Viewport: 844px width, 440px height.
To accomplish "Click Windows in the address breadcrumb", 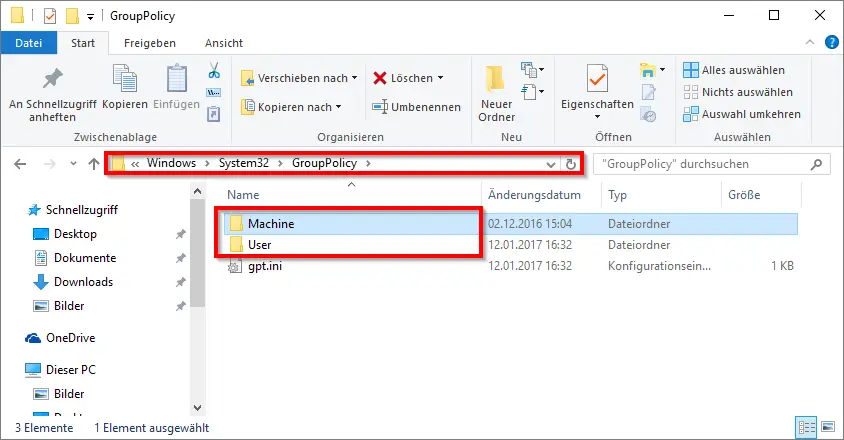I will point(172,163).
